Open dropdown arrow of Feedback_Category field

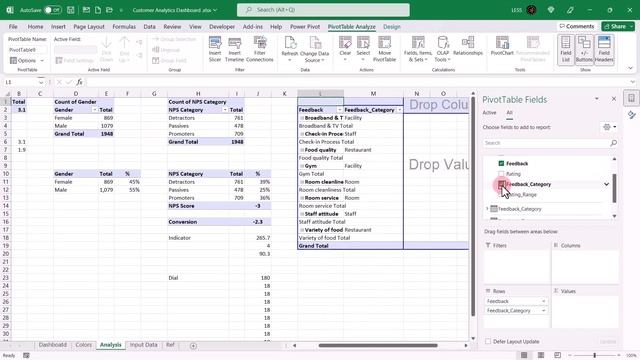click(607, 184)
